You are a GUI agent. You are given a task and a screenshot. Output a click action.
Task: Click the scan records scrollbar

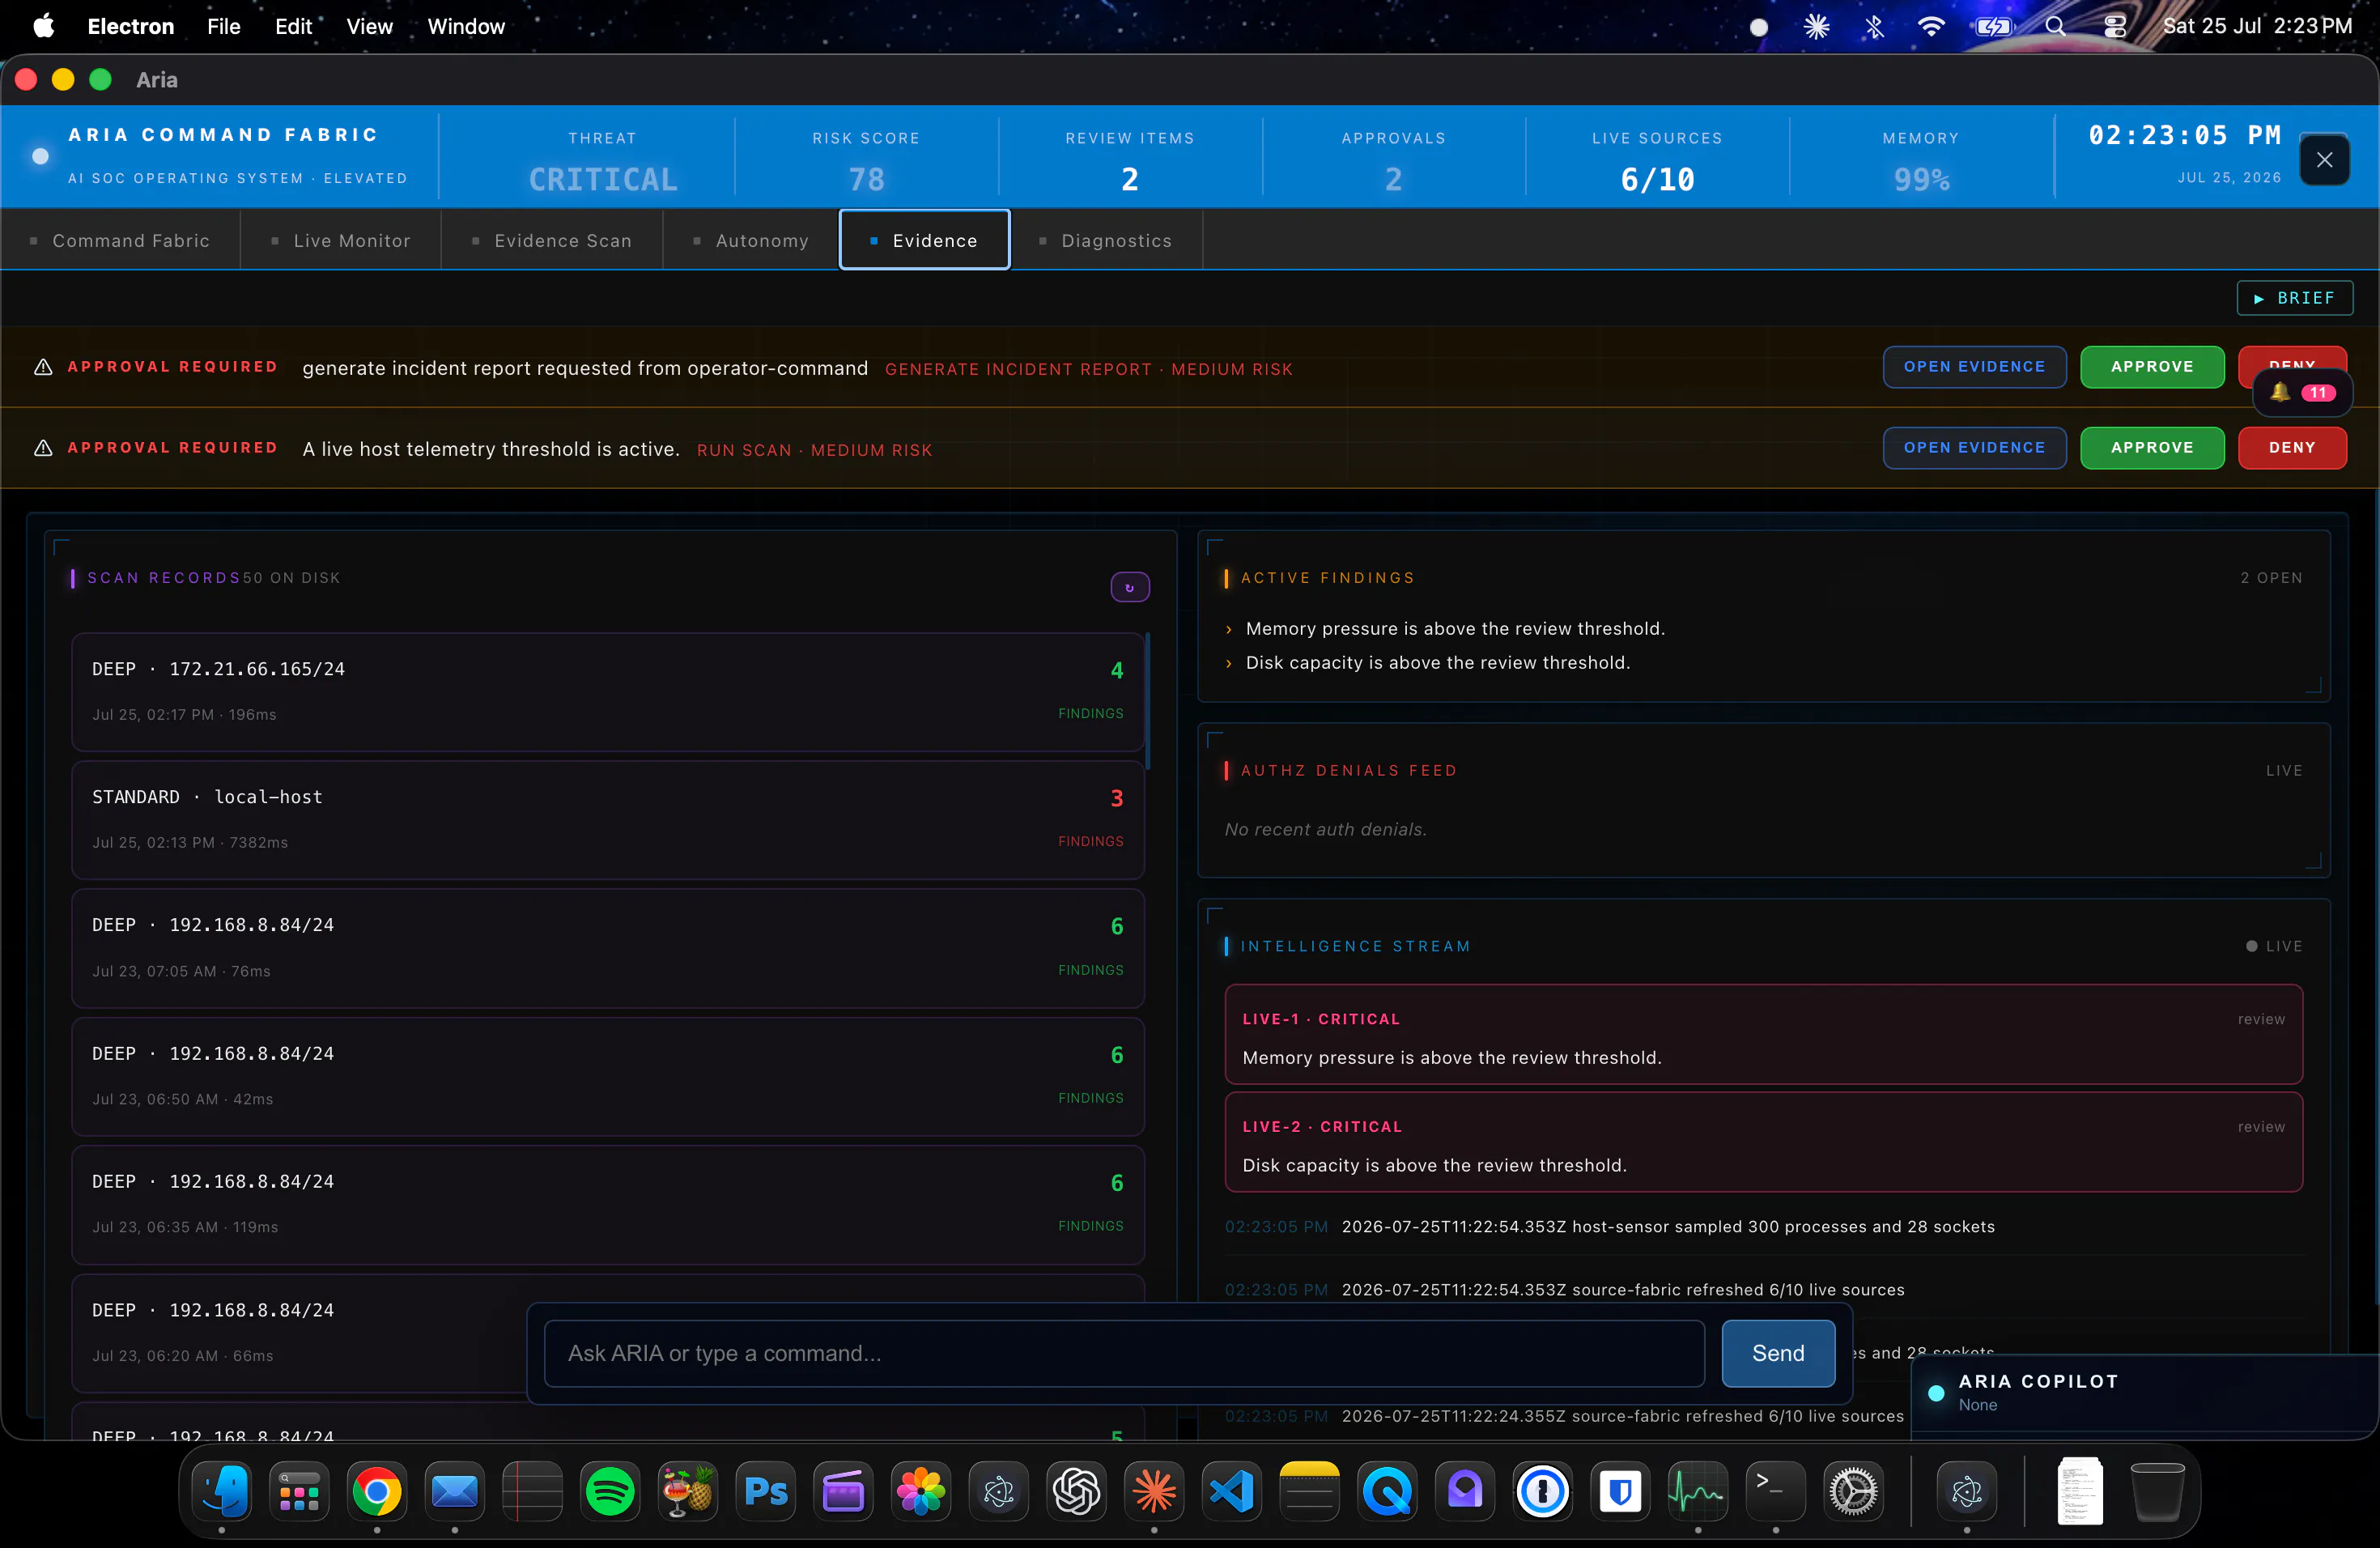(1147, 700)
